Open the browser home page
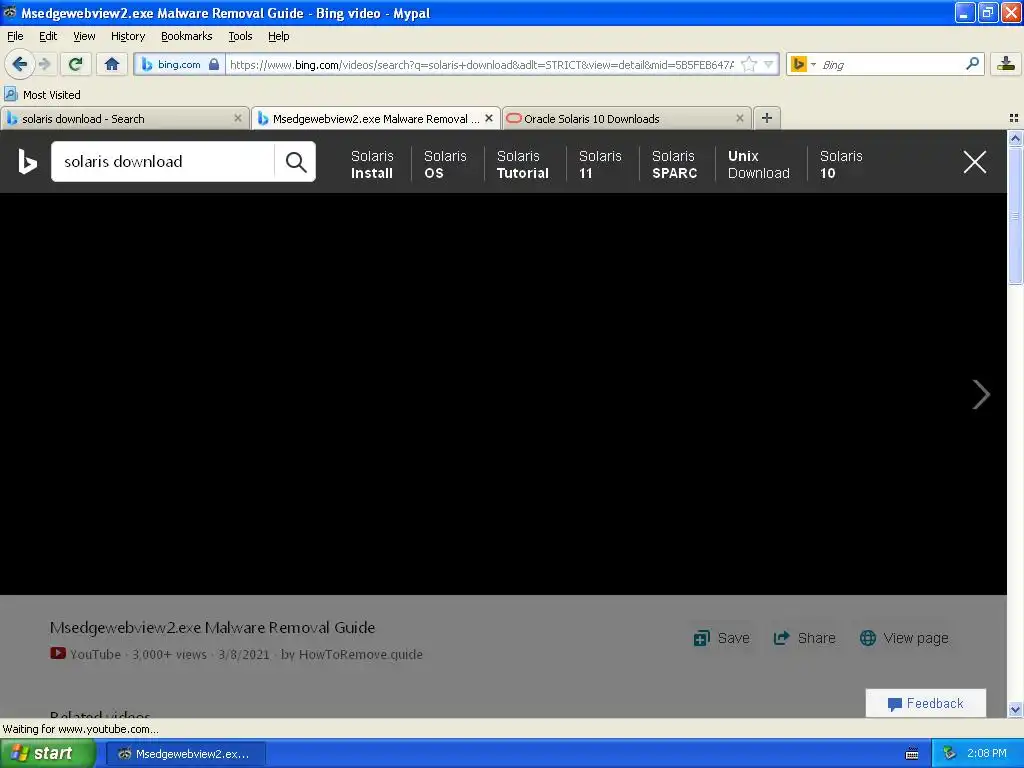Viewport: 1024px width, 768px height. [112, 64]
